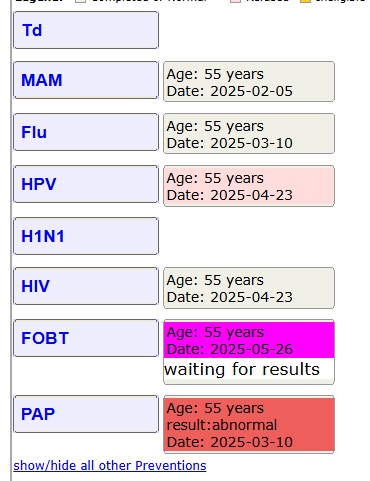370x481 pixels.
Task: Open the PAP record dated 2025-03-10
Action: coord(249,425)
